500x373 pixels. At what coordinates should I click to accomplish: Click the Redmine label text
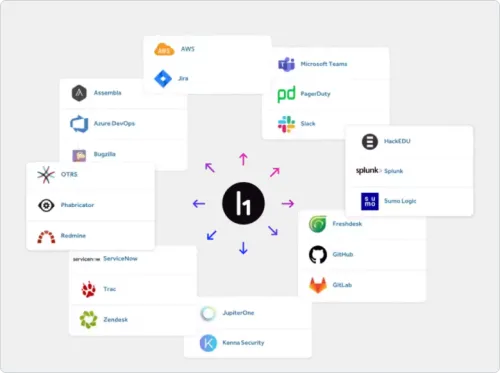[x=73, y=236]
